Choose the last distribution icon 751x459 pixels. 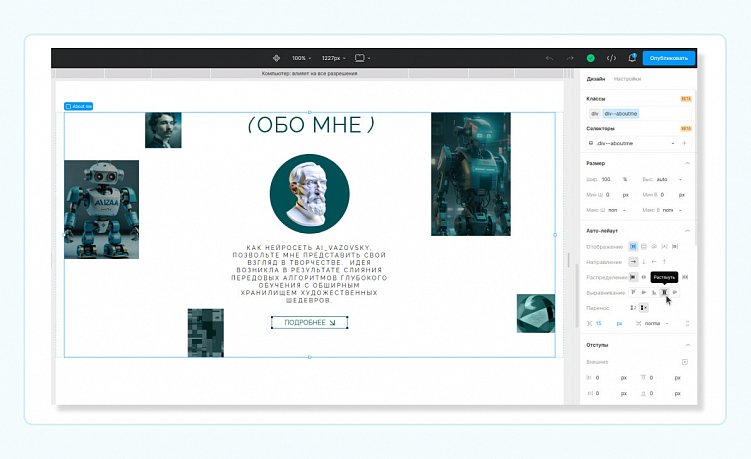point(685,277)
